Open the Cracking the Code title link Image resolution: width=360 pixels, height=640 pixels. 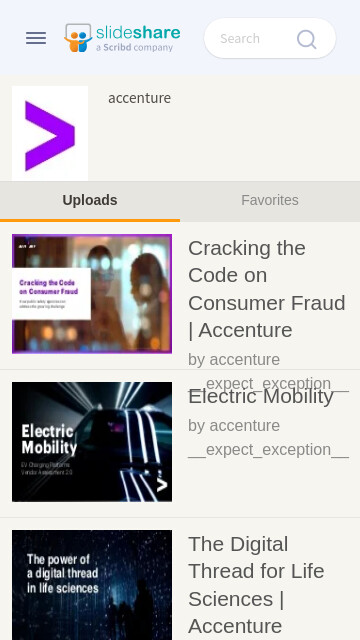pos(267,289)
